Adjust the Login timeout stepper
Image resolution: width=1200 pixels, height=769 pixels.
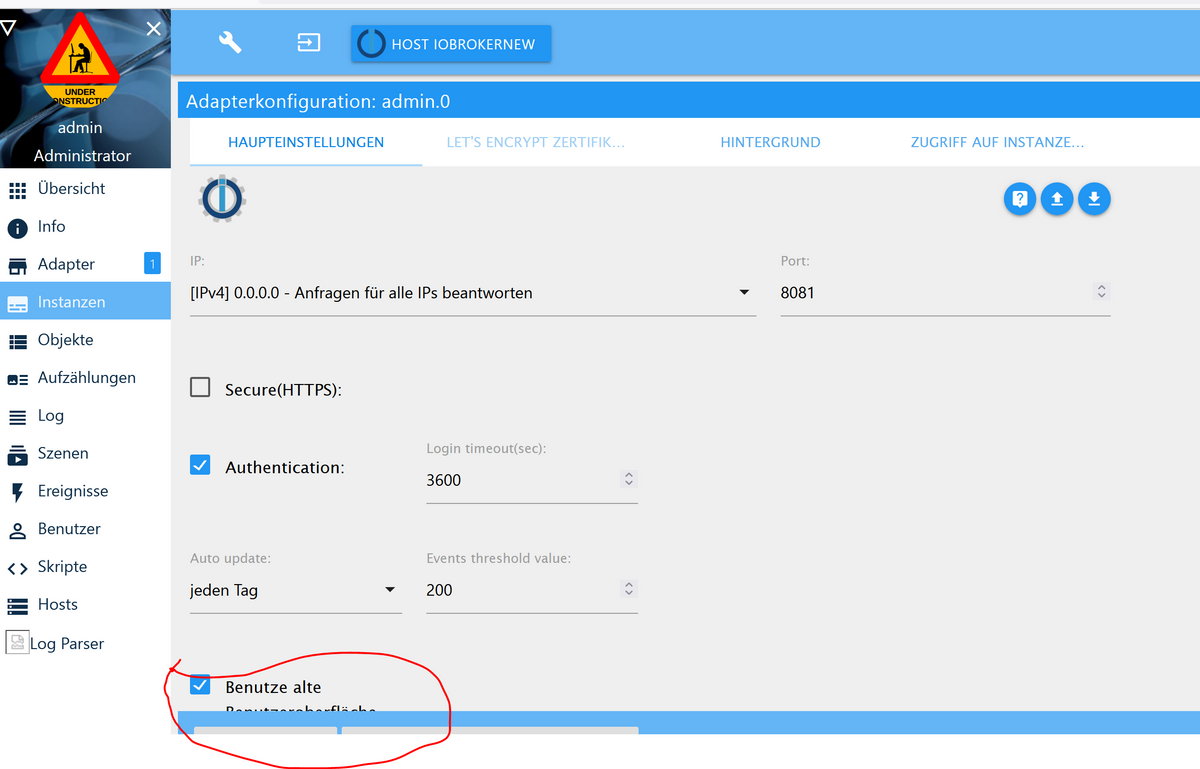[629, 480]
